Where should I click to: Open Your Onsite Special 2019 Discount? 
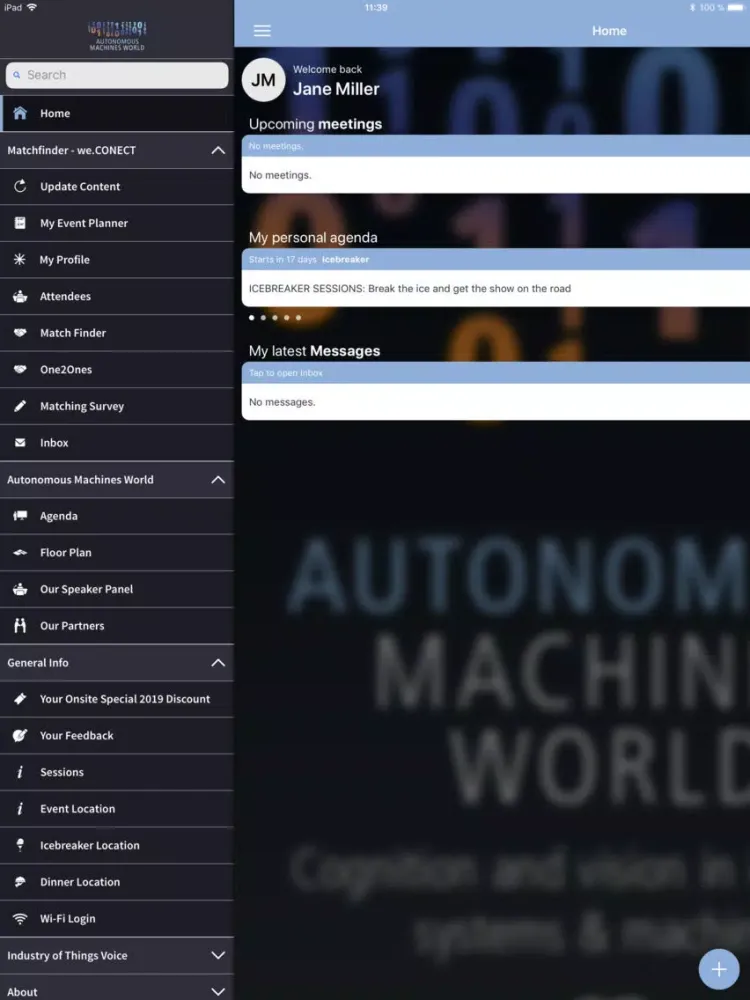click(x=117, y=699)
